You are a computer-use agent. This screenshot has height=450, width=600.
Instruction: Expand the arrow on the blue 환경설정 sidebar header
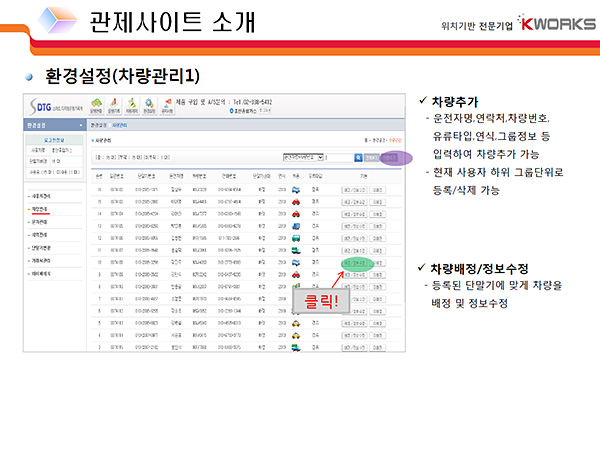tap(80, 126)
